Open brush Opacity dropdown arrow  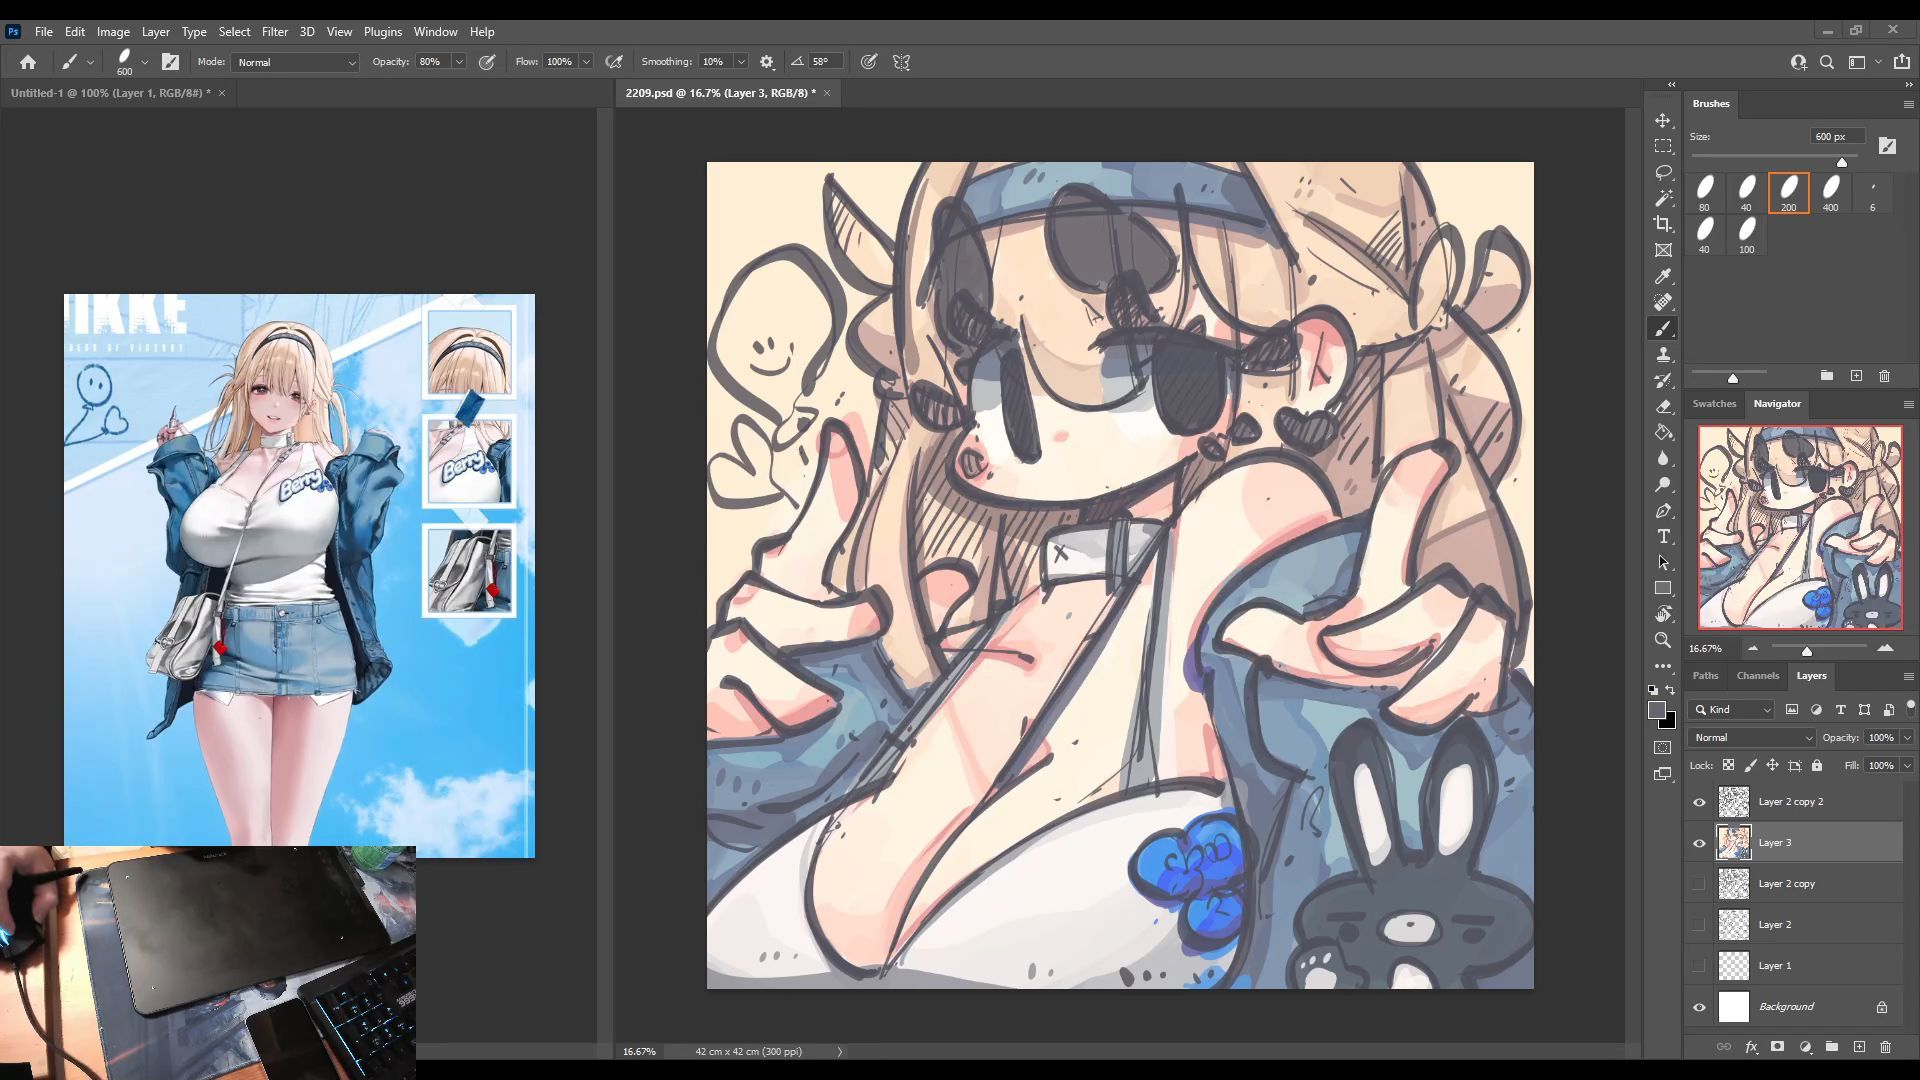point(459,62)
